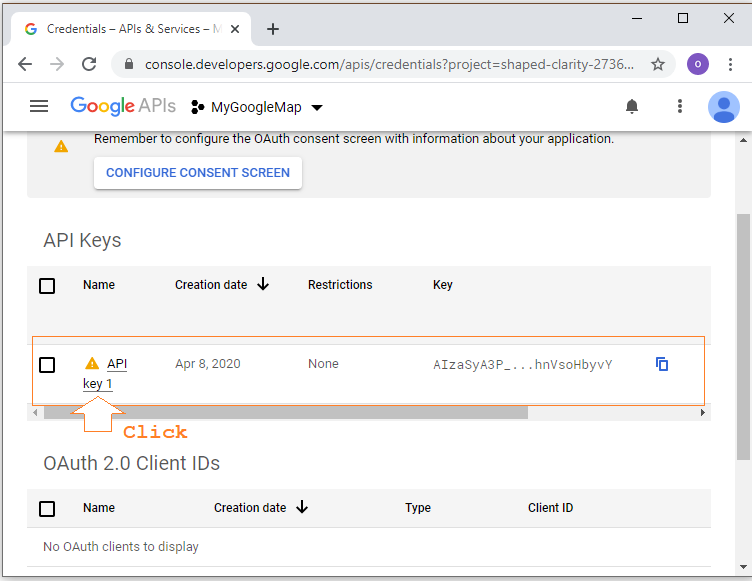Click the Google APIs logo
This screenshot has width=752, height=581.
[x=123, y=106]
